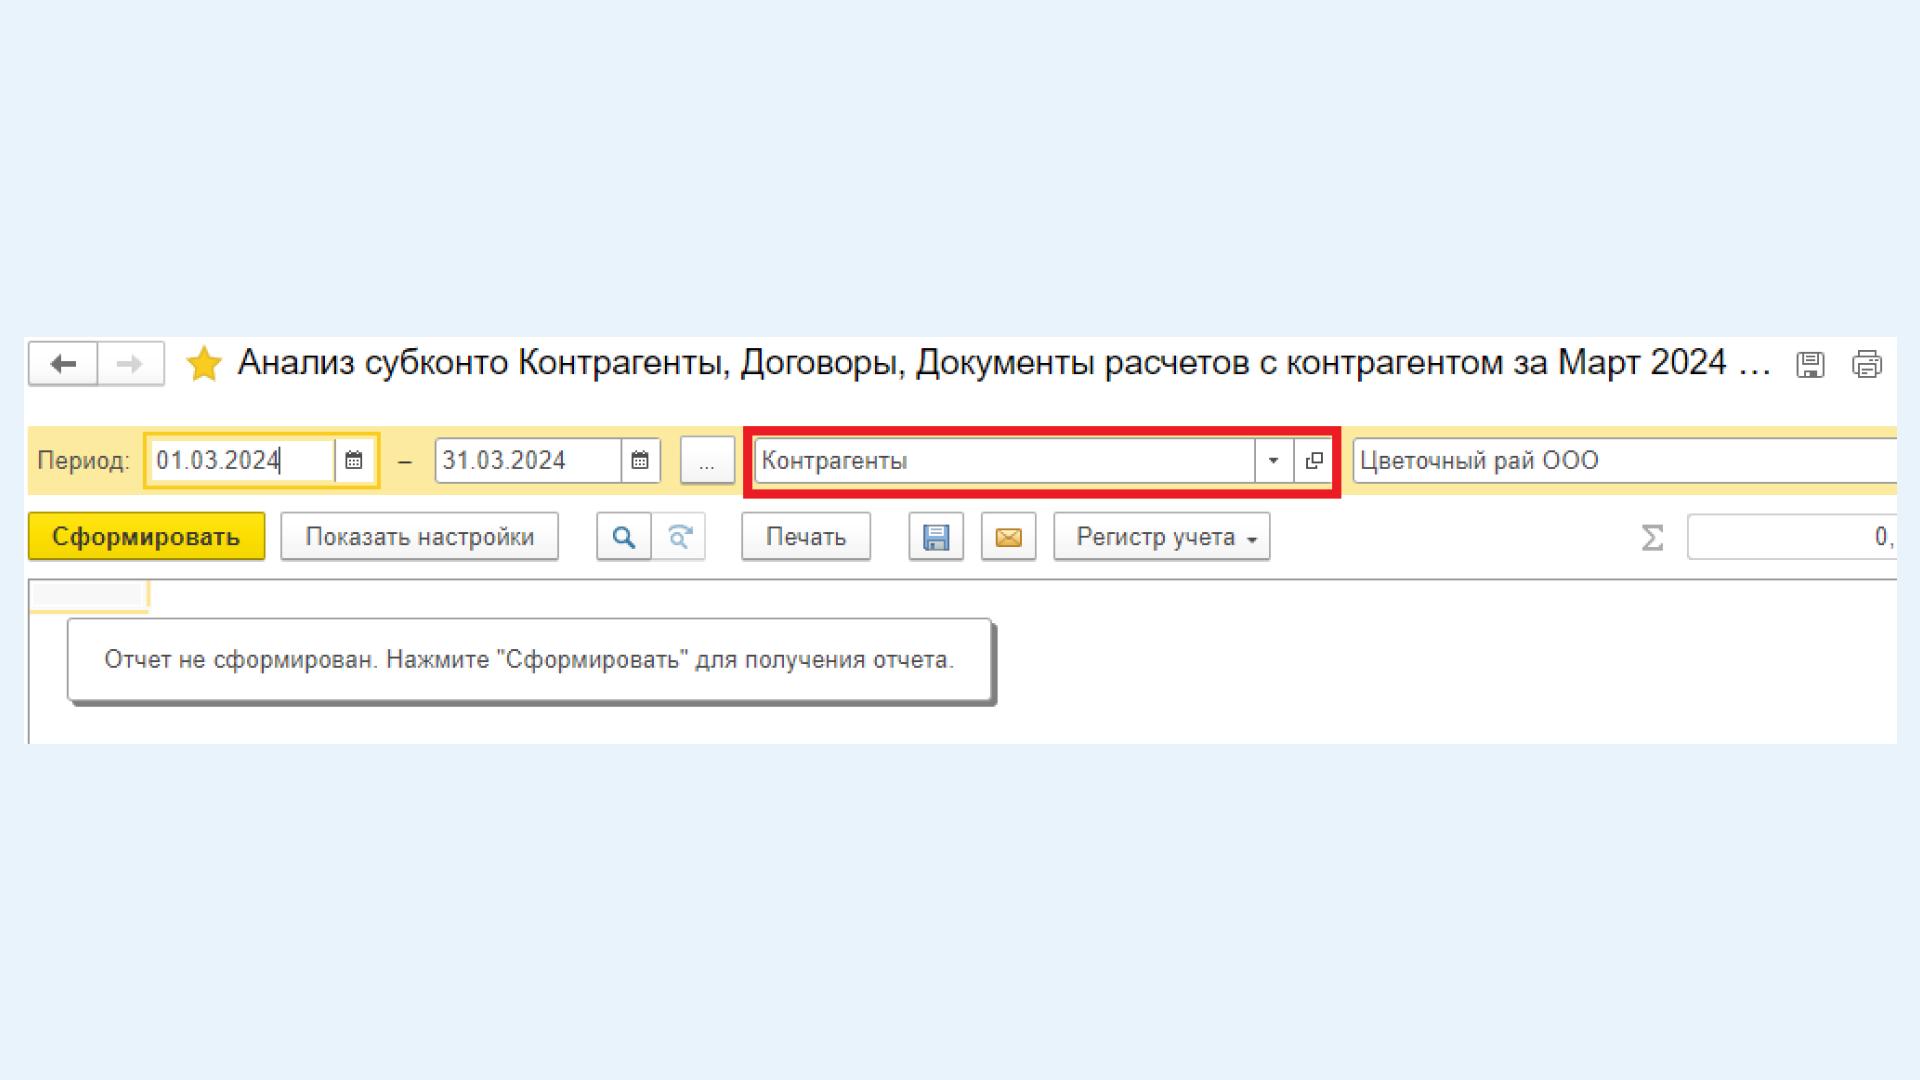The width and height of the screenshot is (1920, 1080).
Task: Click the Сформировать button
Action: tap(146, 537)
